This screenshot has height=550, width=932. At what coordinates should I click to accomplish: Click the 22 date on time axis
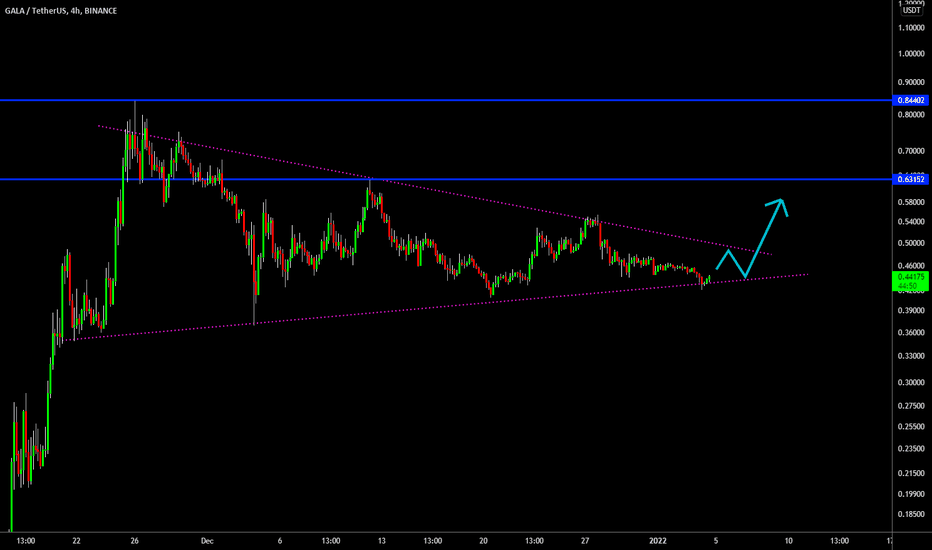76,541
